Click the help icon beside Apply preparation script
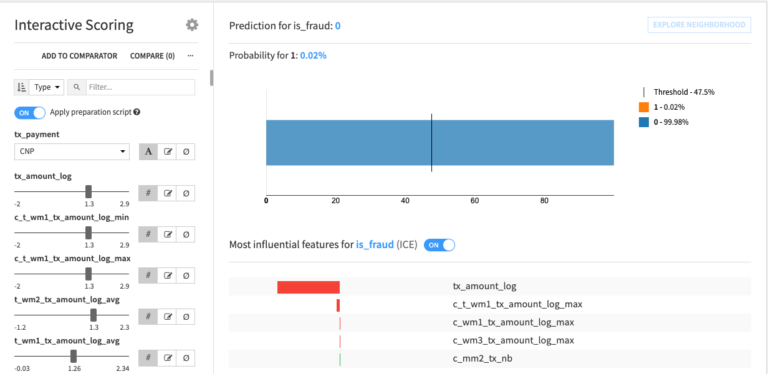Viewport: 768px width, 374px height. coord(137,112)
